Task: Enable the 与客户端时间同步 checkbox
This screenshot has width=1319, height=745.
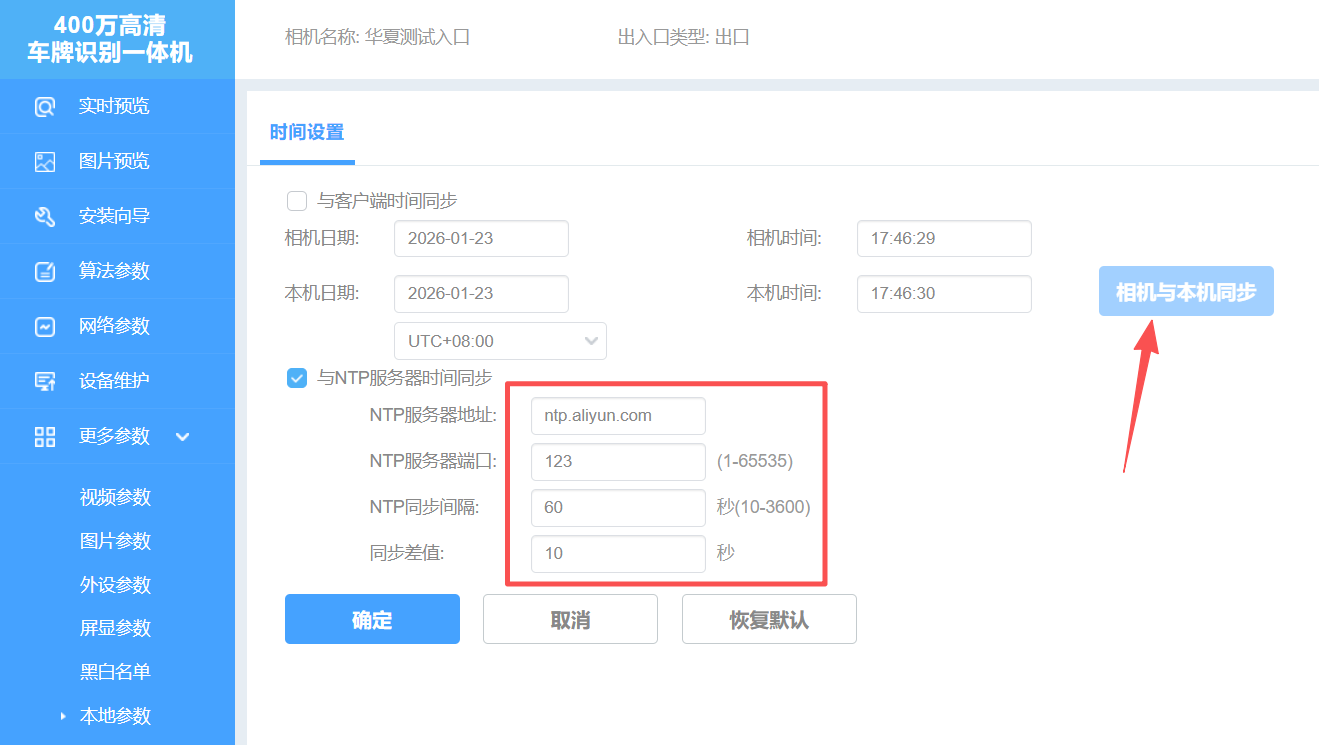Action: tap(297, 201)
